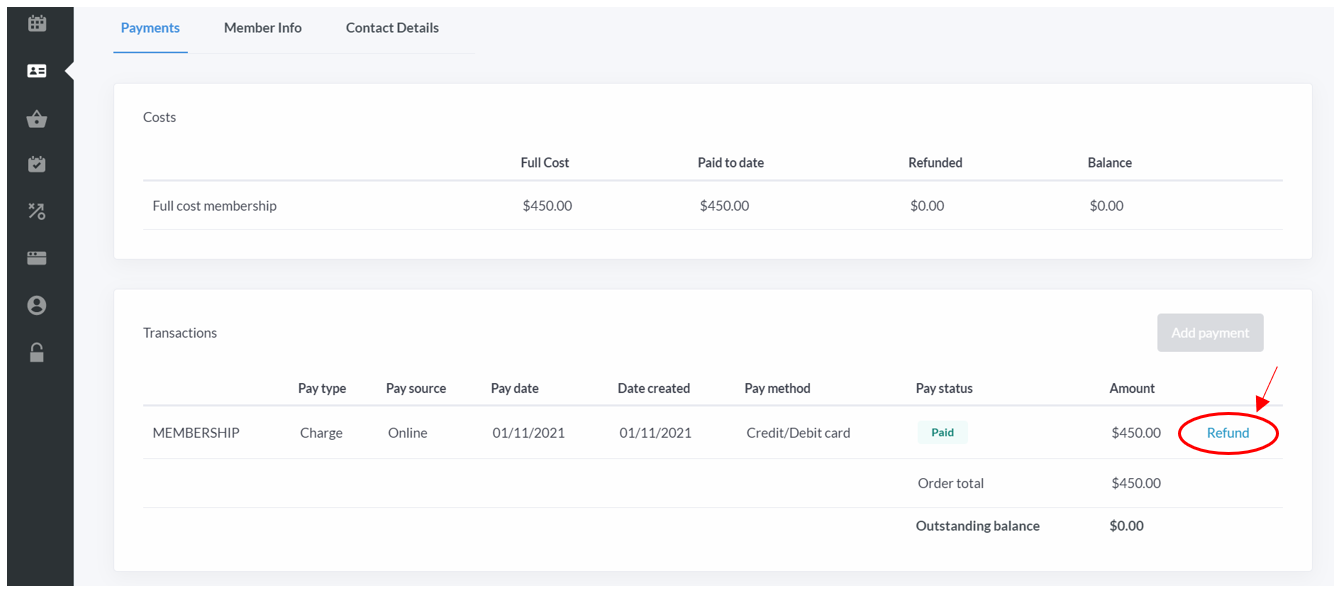Screen dimensions: 1334x591
Task: Open the calendar-check bookings sidebar icon
Action: point(37,164)
